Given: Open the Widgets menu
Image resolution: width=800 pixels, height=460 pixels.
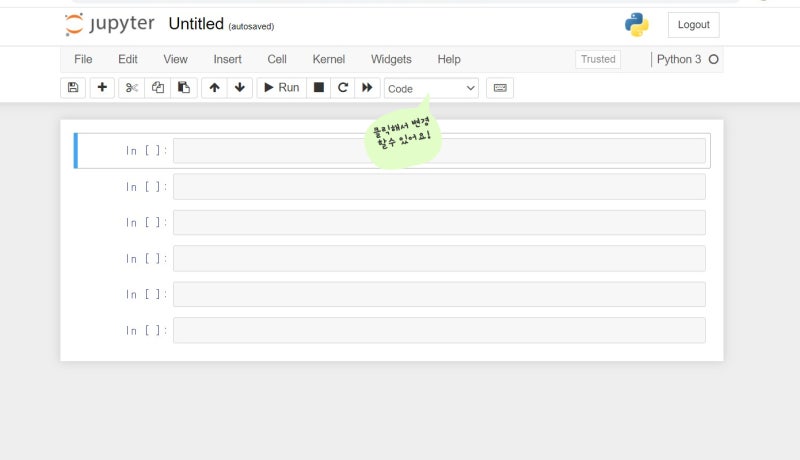Looking at the screenshot, I should pyautogui.click(x=391, y=59).
